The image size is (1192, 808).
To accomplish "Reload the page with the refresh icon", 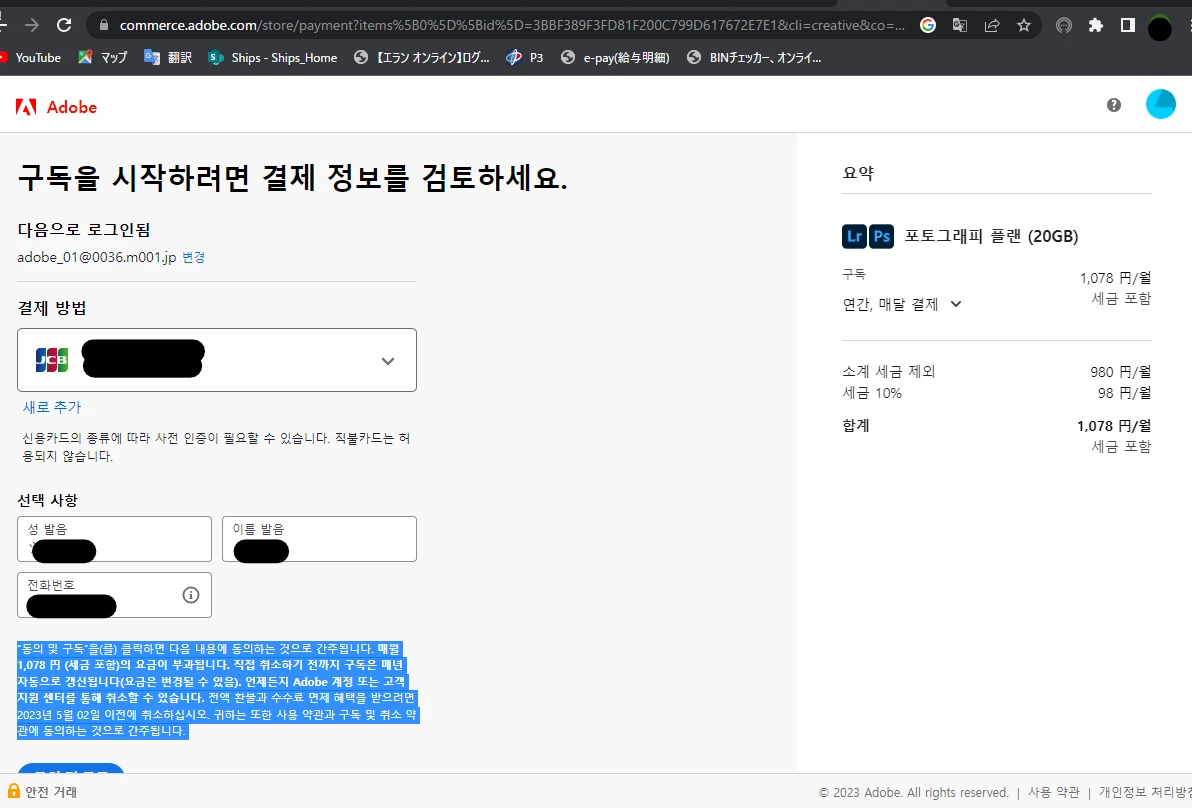I will pos(65,25).
